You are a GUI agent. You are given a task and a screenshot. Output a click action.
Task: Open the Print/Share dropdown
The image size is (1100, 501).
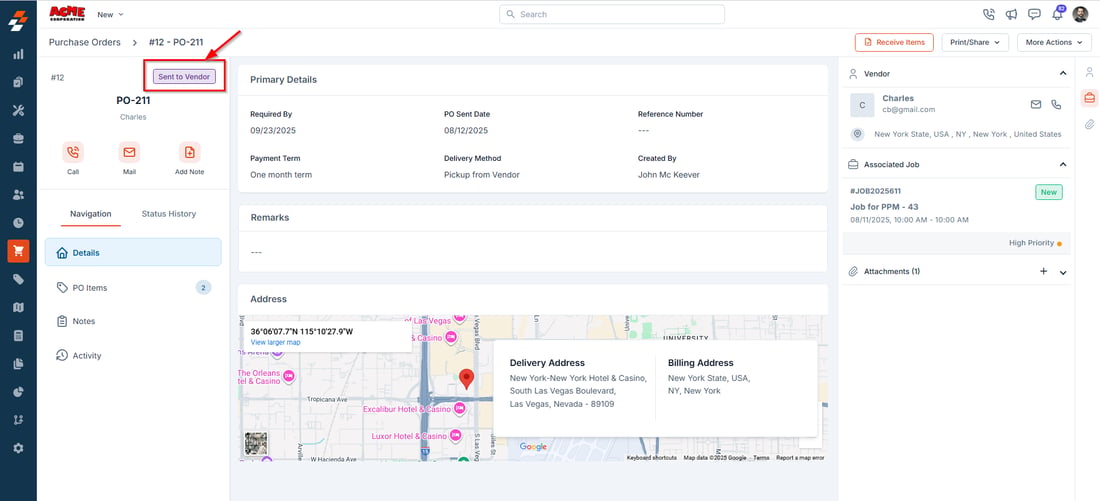974,42
